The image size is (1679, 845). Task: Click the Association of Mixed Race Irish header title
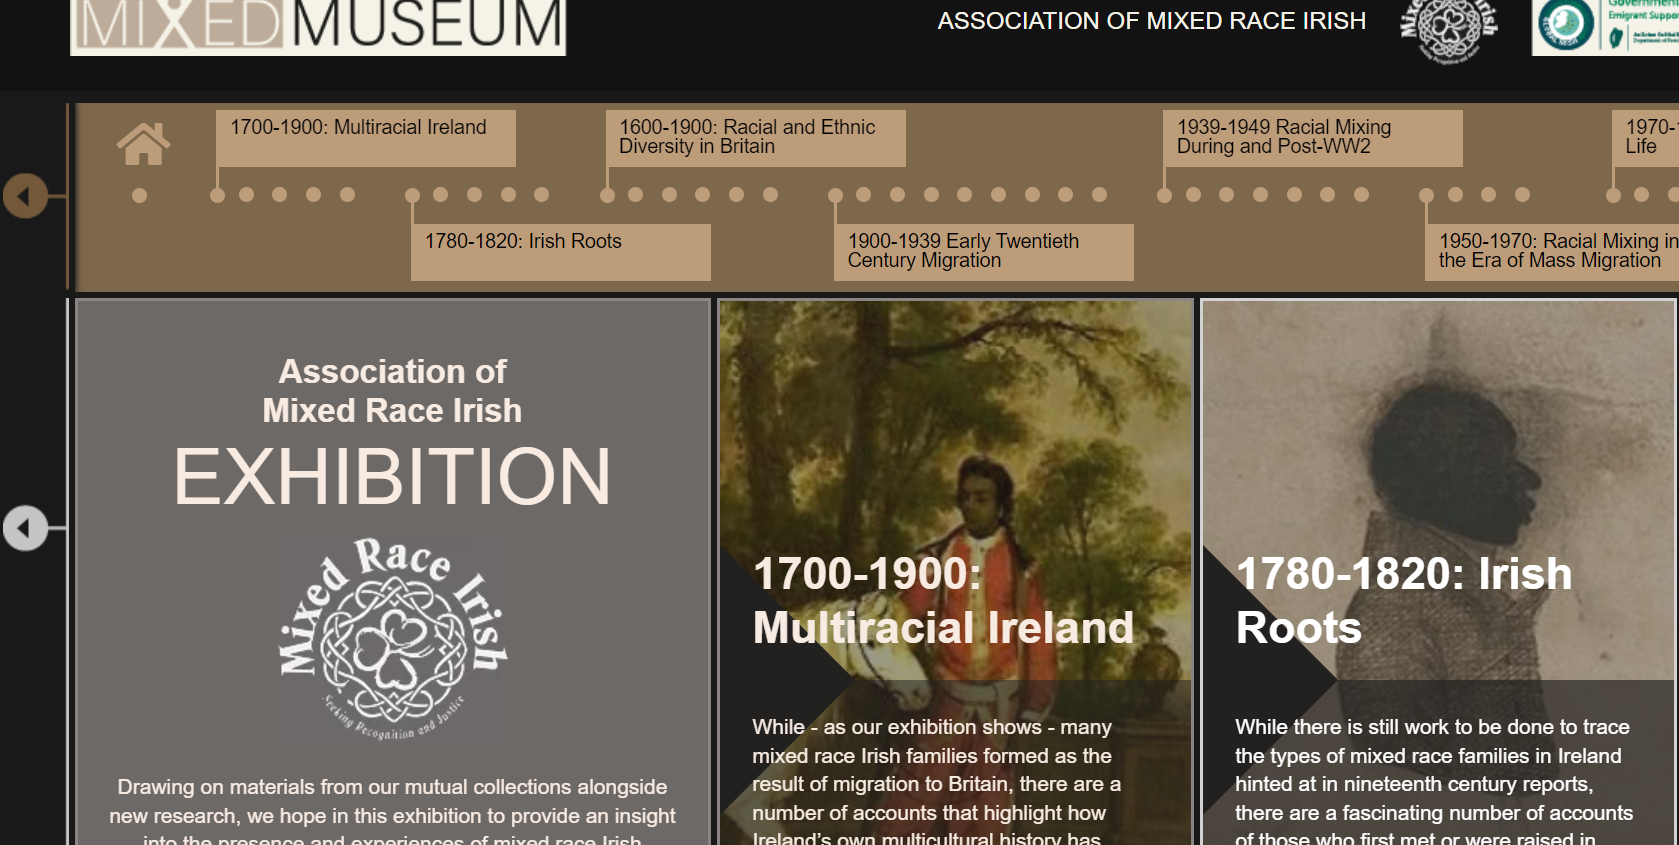[1151, 21]
